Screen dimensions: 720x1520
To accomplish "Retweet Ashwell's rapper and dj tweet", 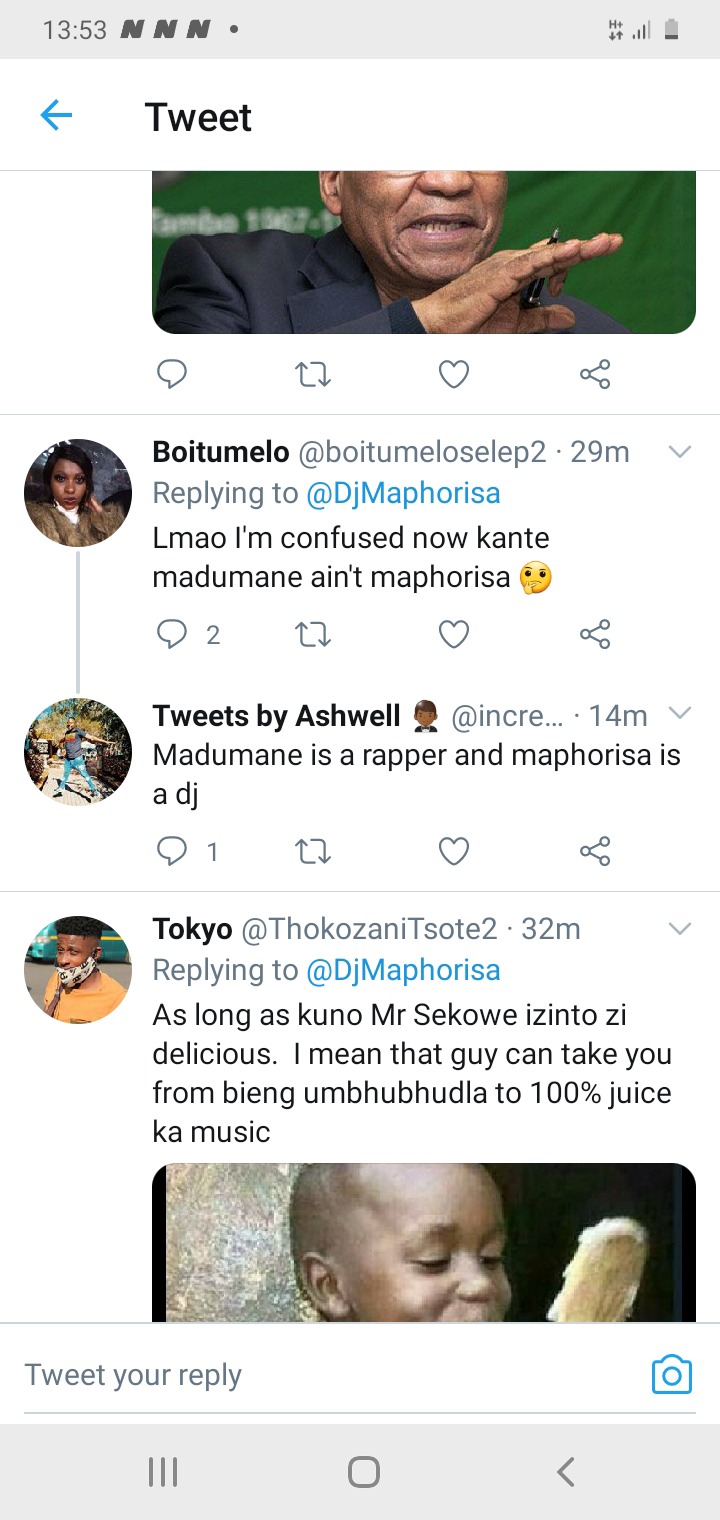I will (313, 851).
